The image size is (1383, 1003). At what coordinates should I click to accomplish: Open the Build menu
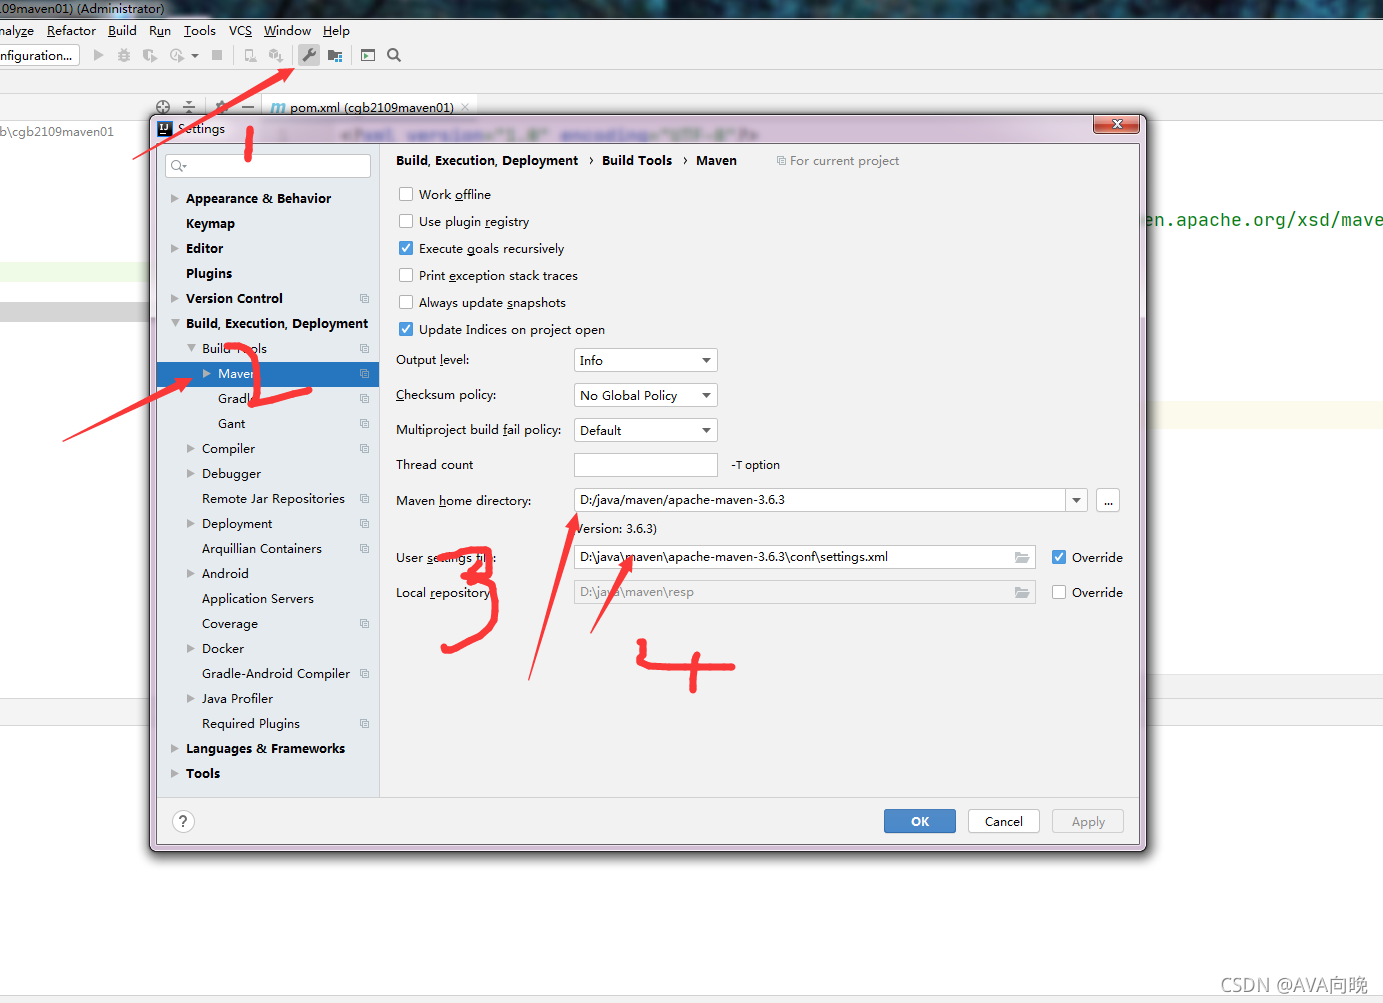click(x=122, y=31)
